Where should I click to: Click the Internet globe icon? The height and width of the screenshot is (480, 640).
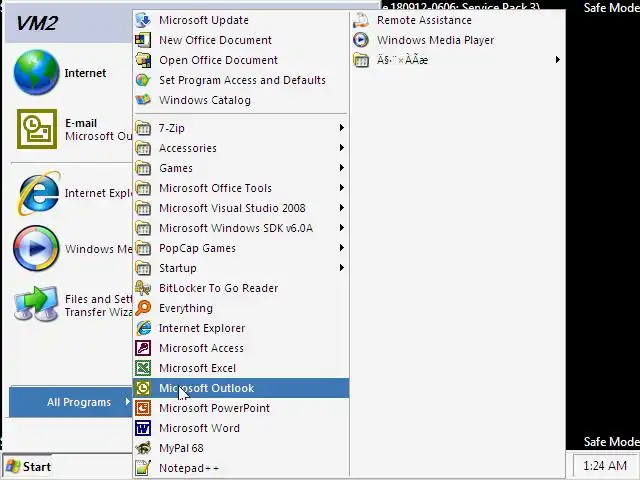36,72
